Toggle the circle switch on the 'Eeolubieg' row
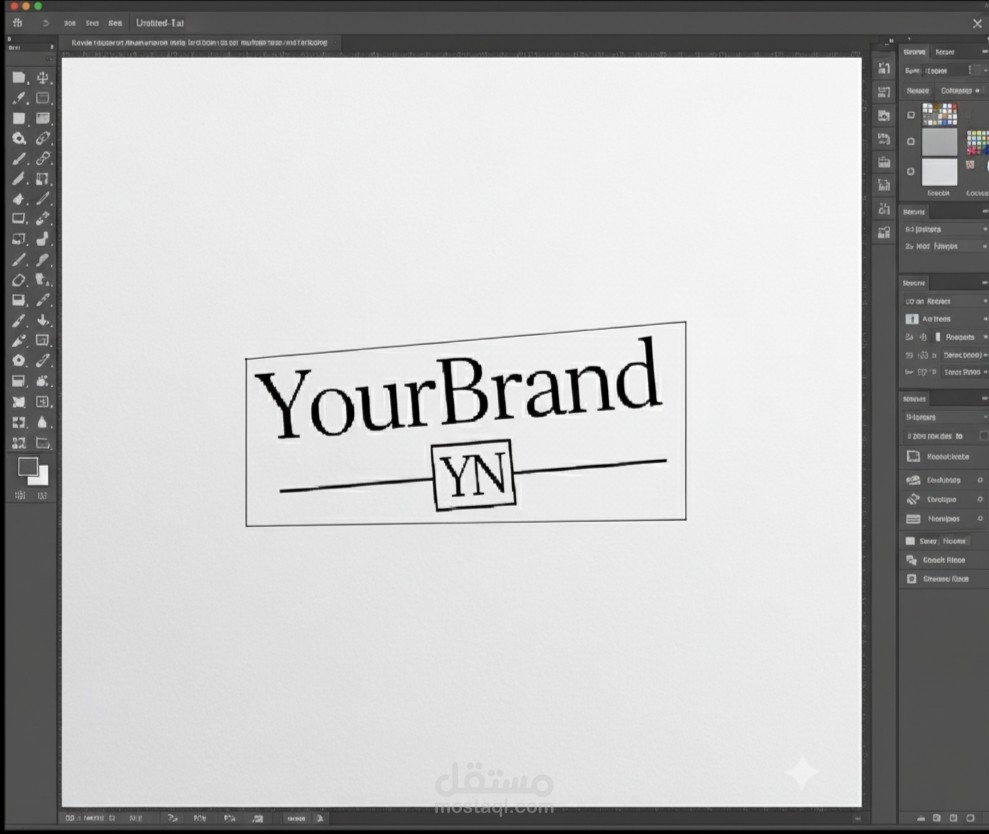Screen dimensions: 989x834 pyautogui.click(x=980, y=480)
